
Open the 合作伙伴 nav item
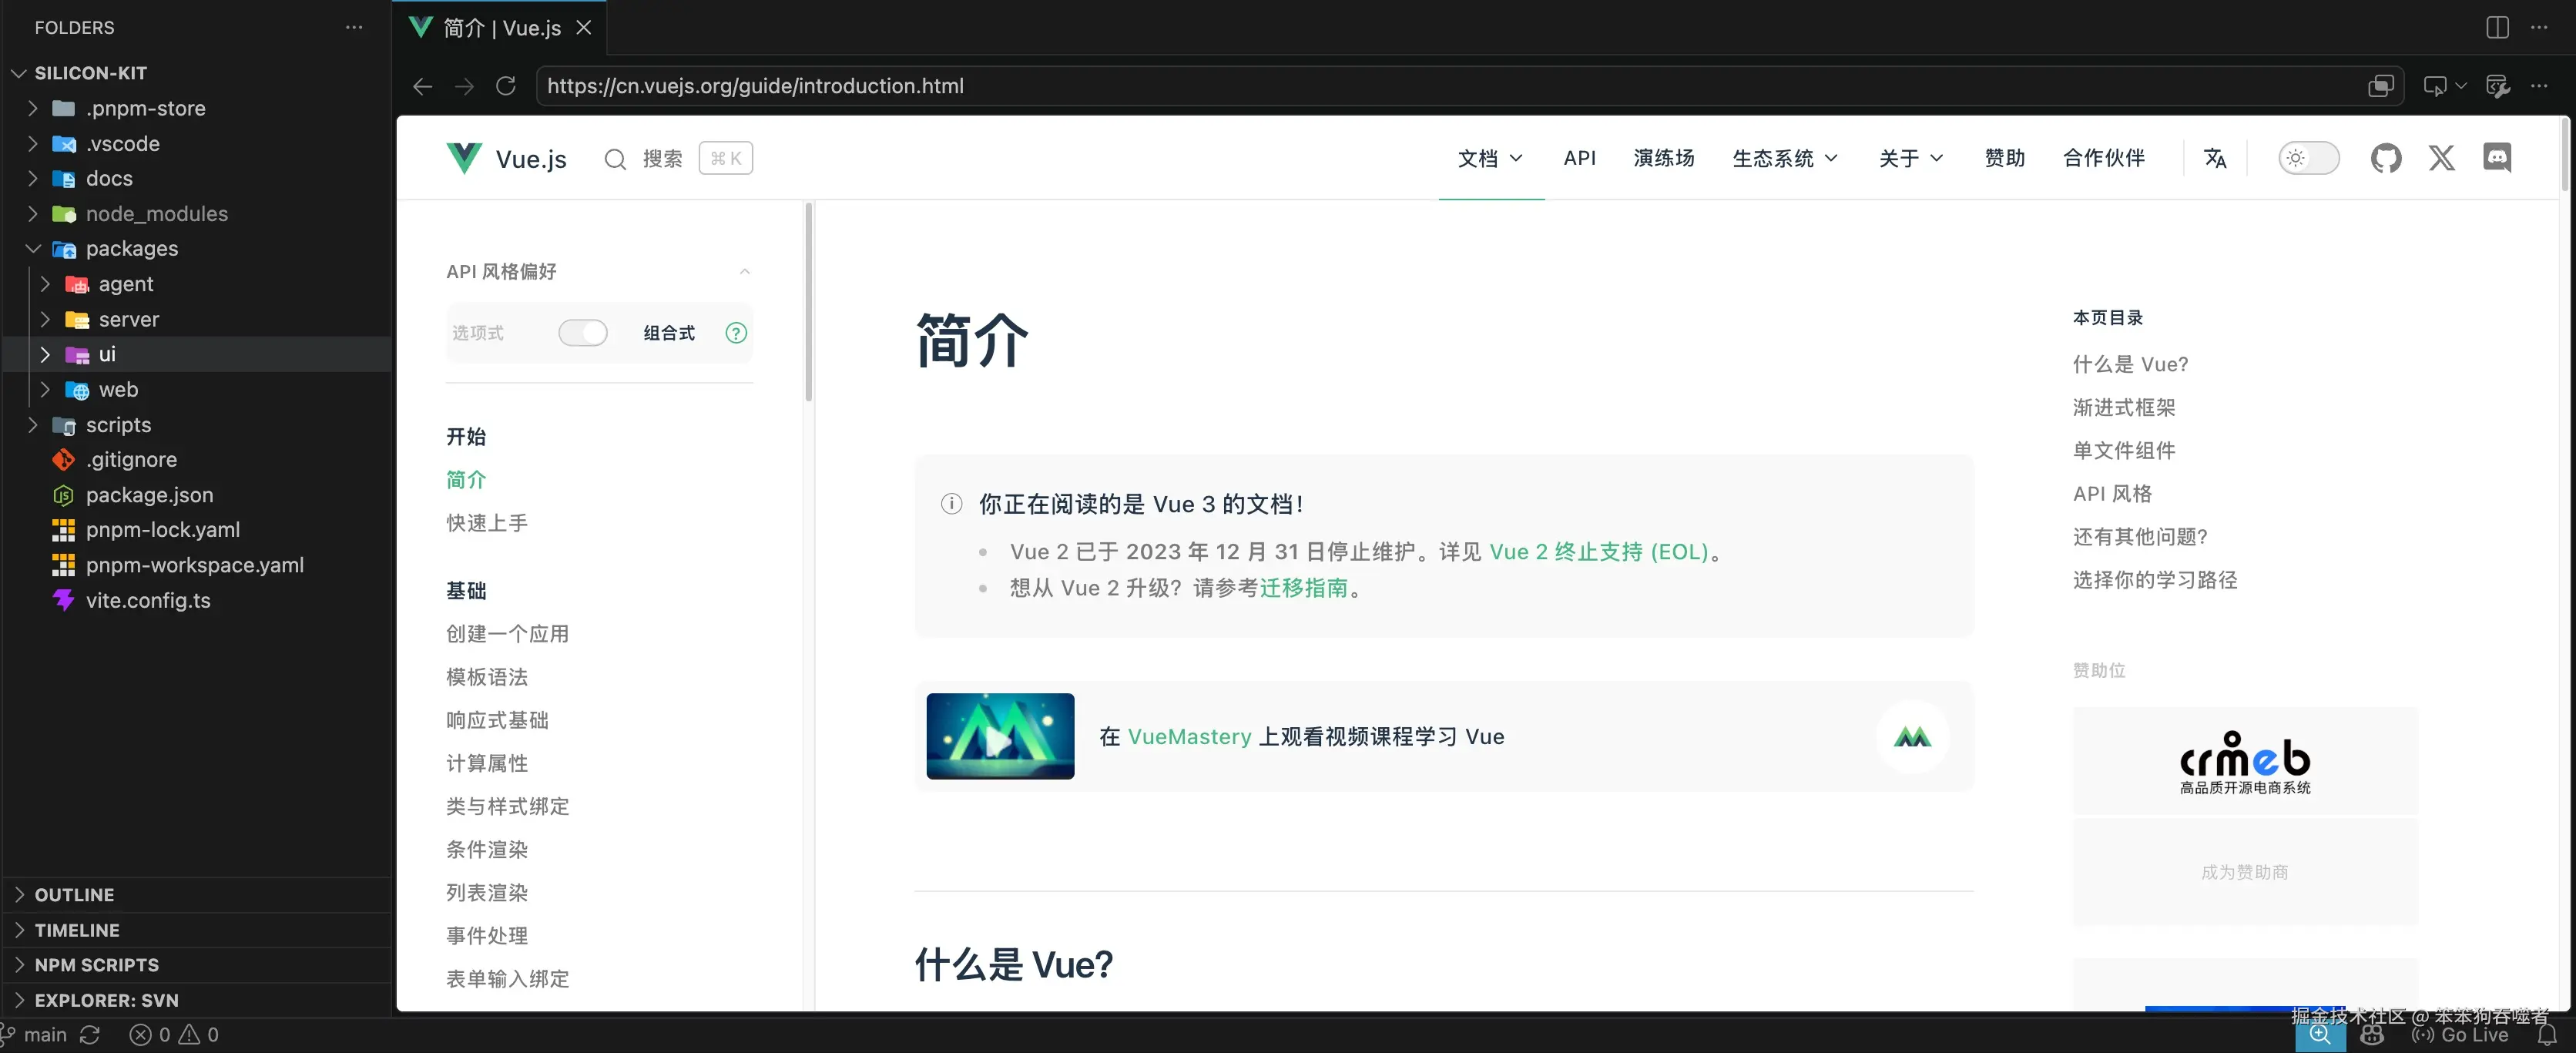click(x=2104, y=158)
